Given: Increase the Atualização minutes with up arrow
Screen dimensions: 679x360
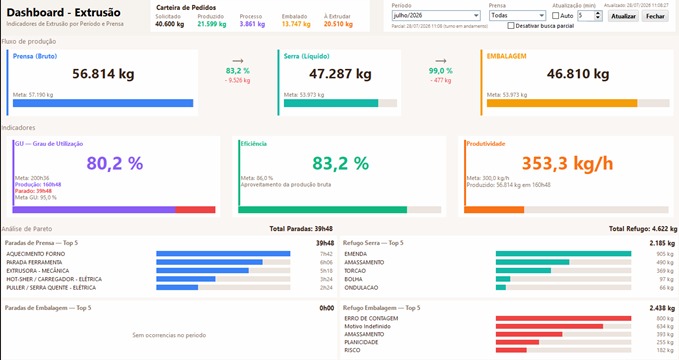Looking at the screenshot, I should 598,13.
